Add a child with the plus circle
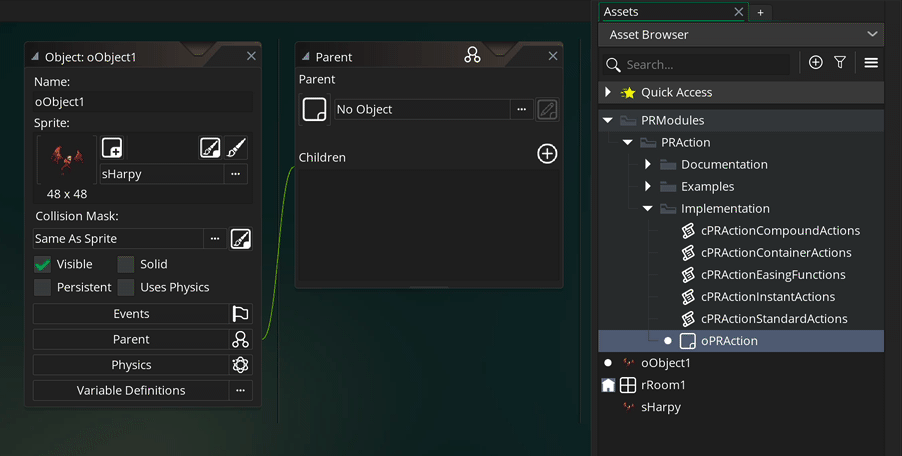This screenshot has height=456, width=902. click(547, 154)
